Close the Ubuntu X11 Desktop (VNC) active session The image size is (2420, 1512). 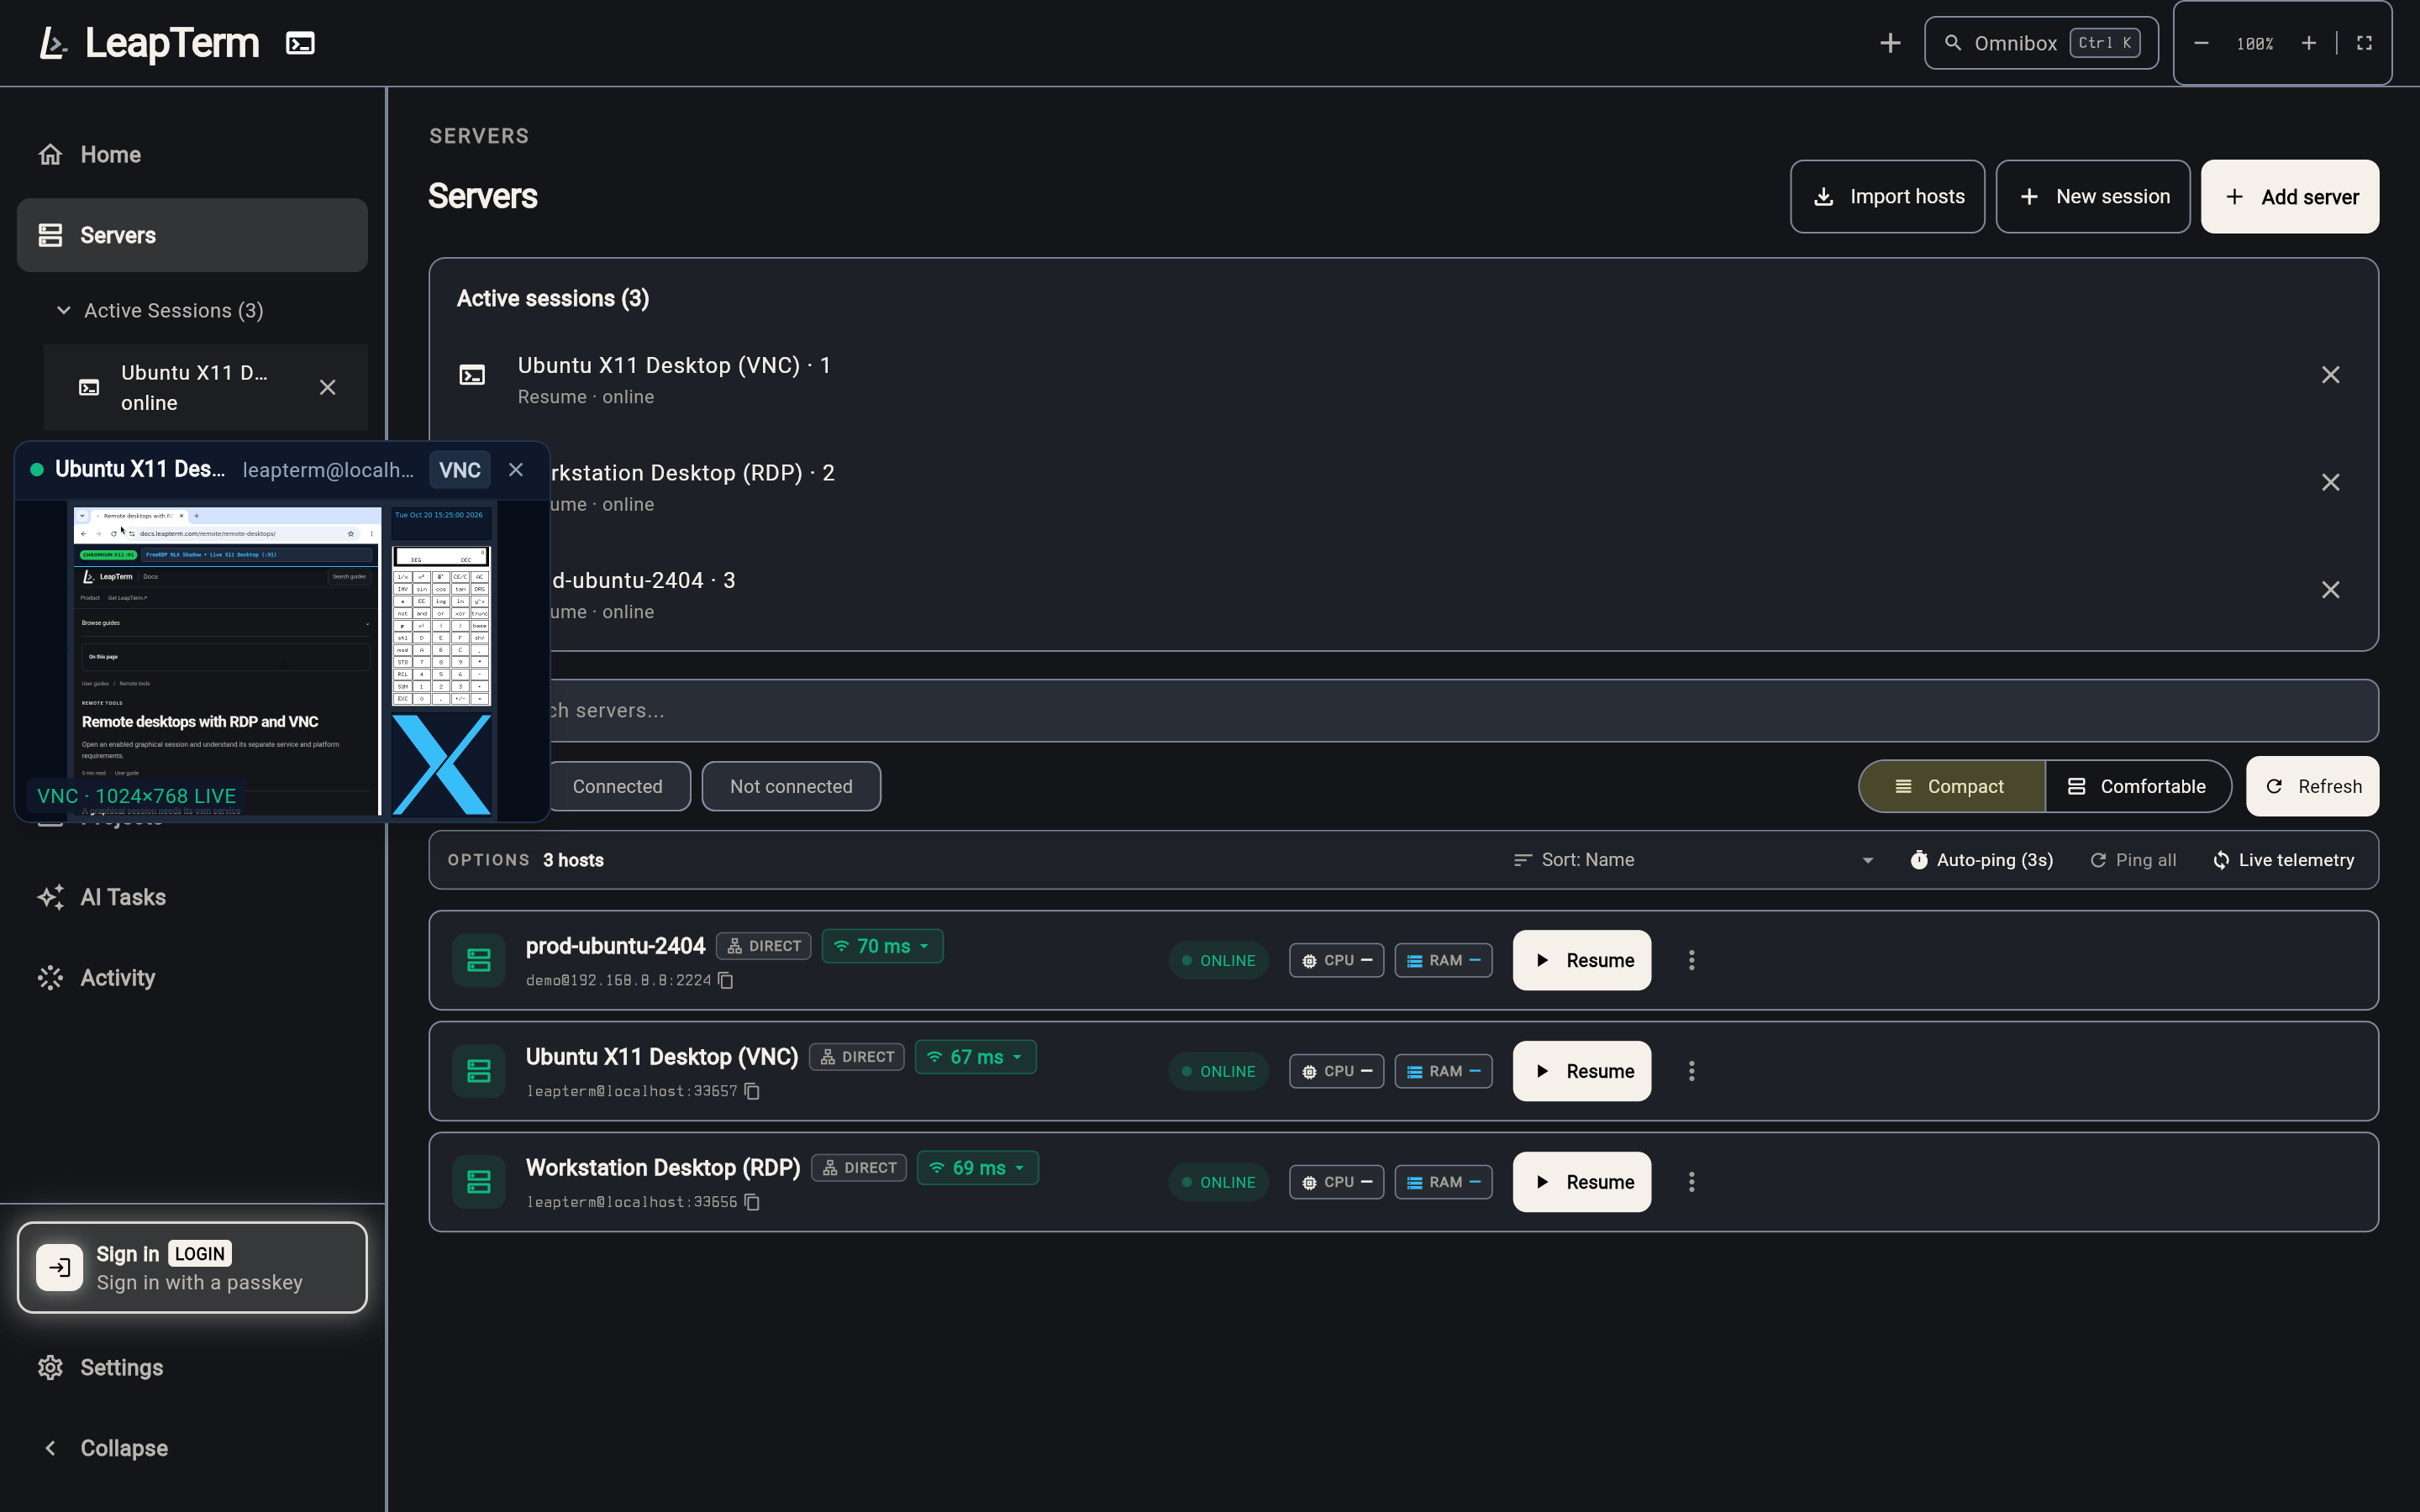2330,375
